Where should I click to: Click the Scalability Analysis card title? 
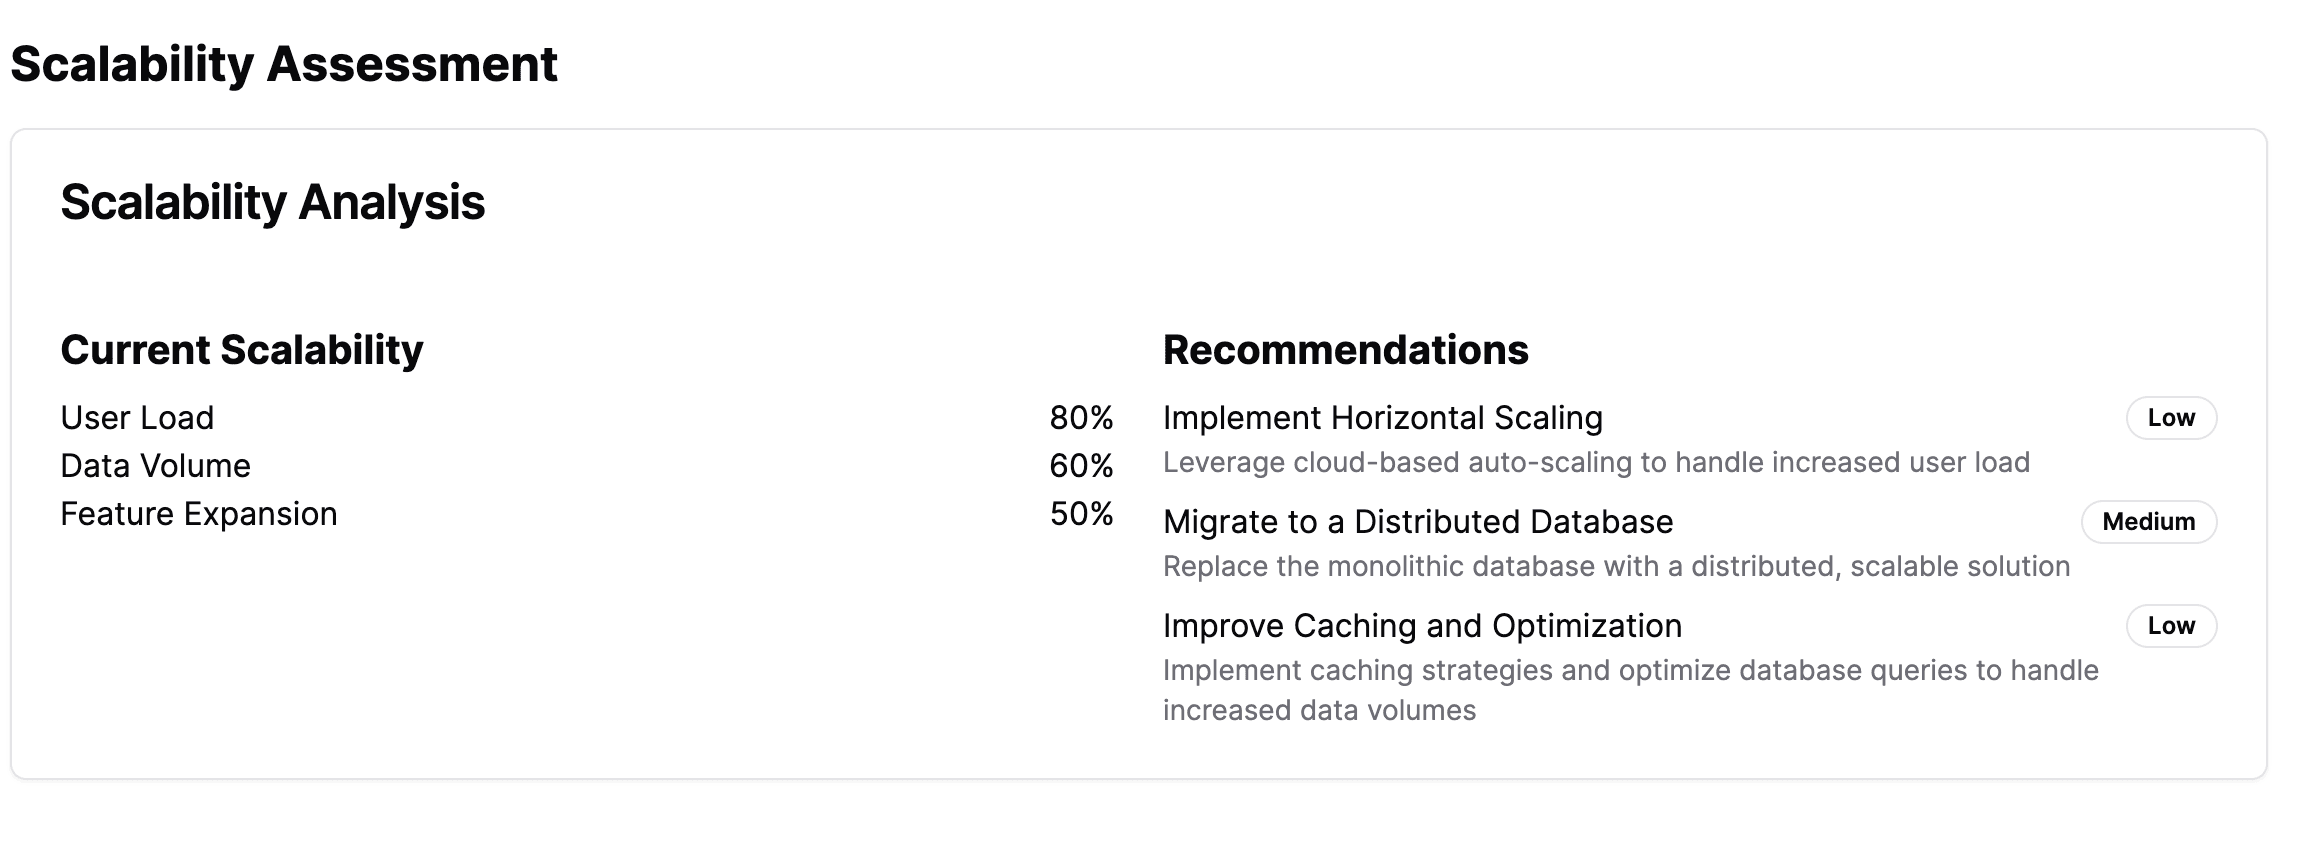[x=273, y=202]
